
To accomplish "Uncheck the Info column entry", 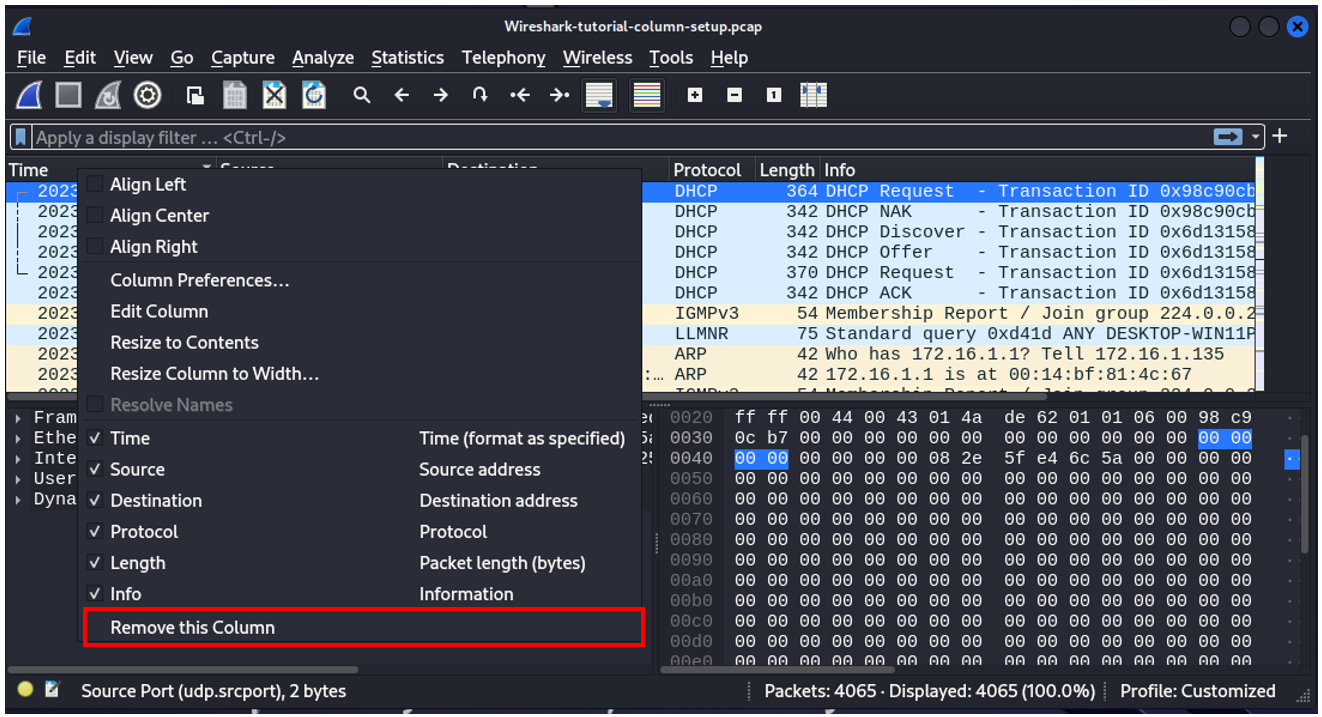I will 95,593.
